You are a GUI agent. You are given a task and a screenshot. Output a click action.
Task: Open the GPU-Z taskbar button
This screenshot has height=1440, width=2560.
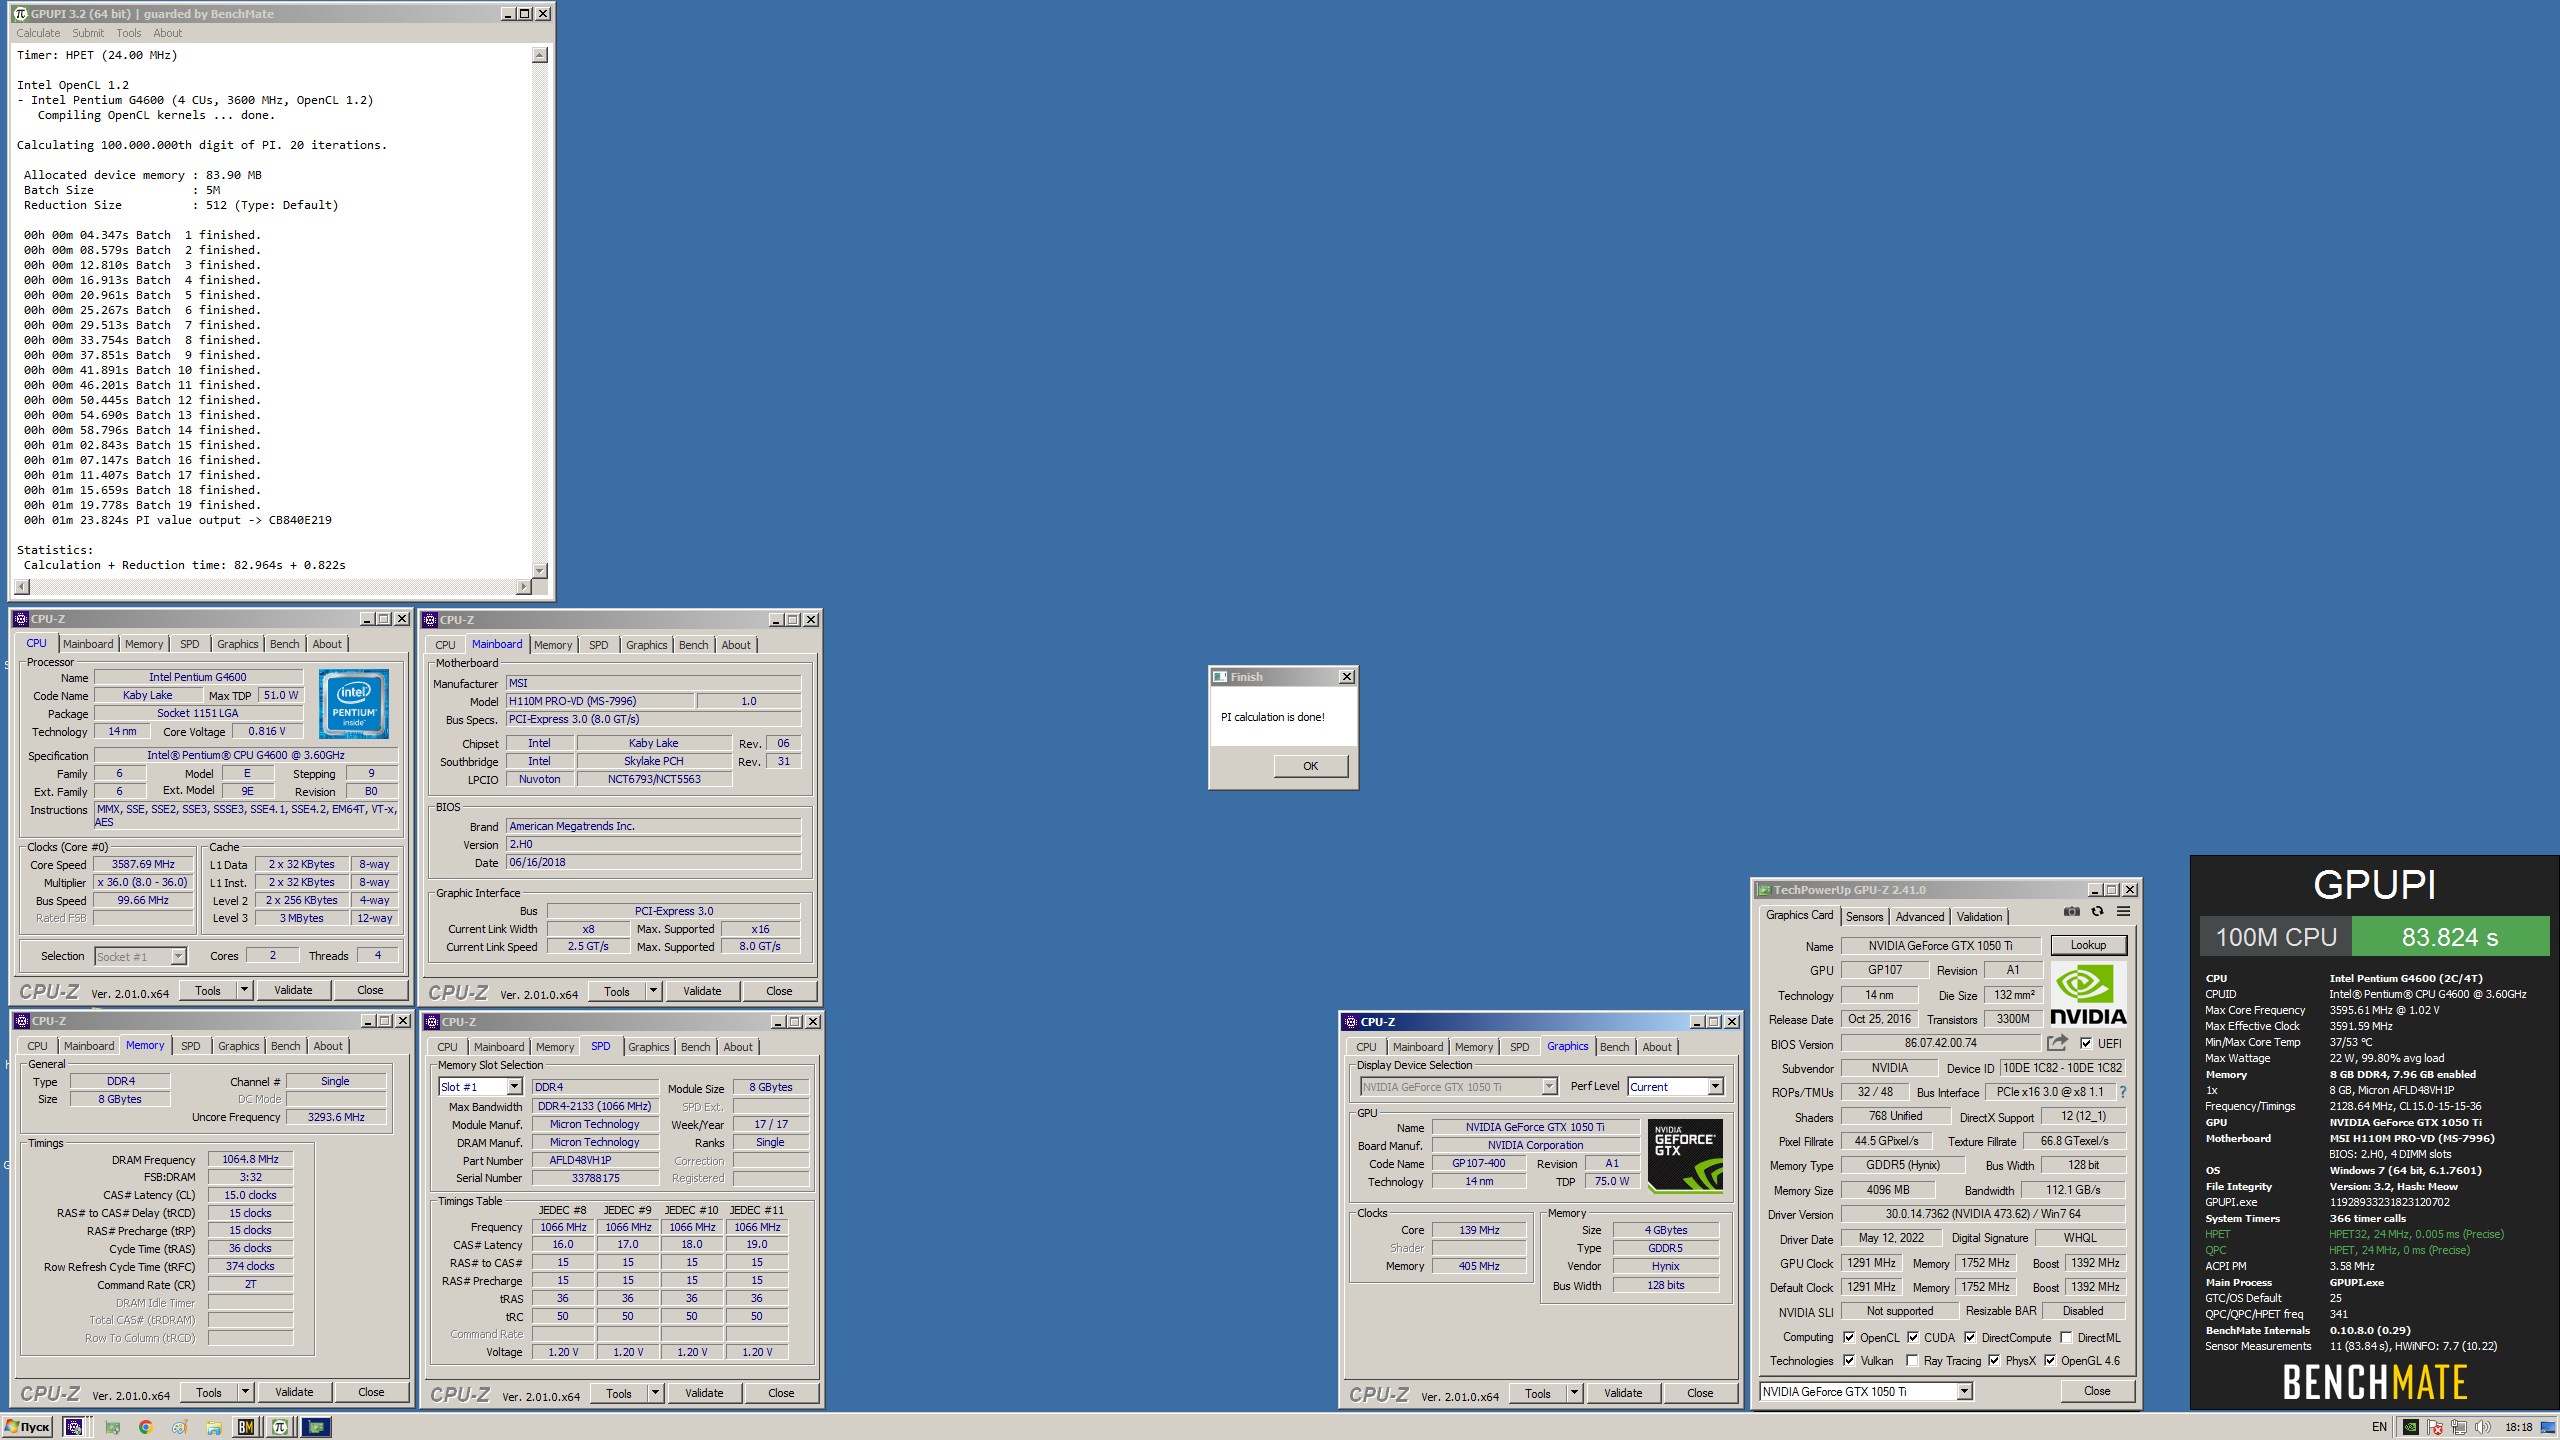(317, 1427)
